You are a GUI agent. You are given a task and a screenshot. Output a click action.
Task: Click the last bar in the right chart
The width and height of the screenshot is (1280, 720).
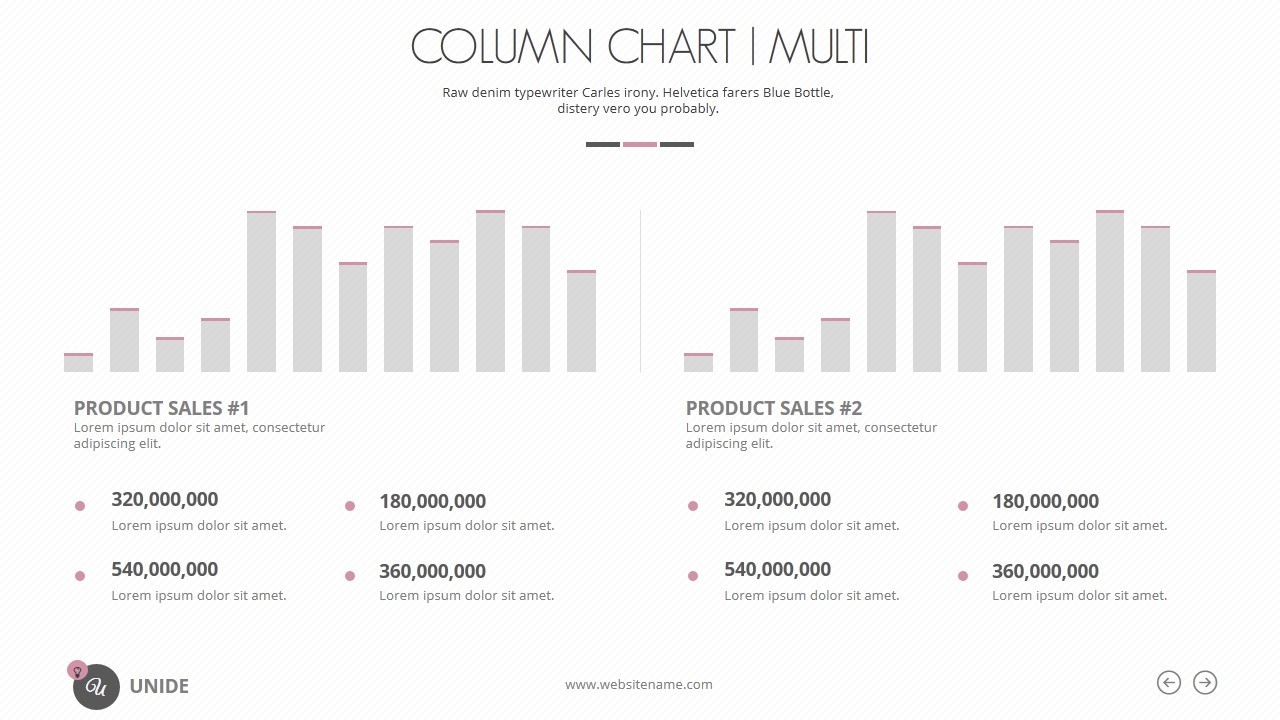click(1201, 321)
